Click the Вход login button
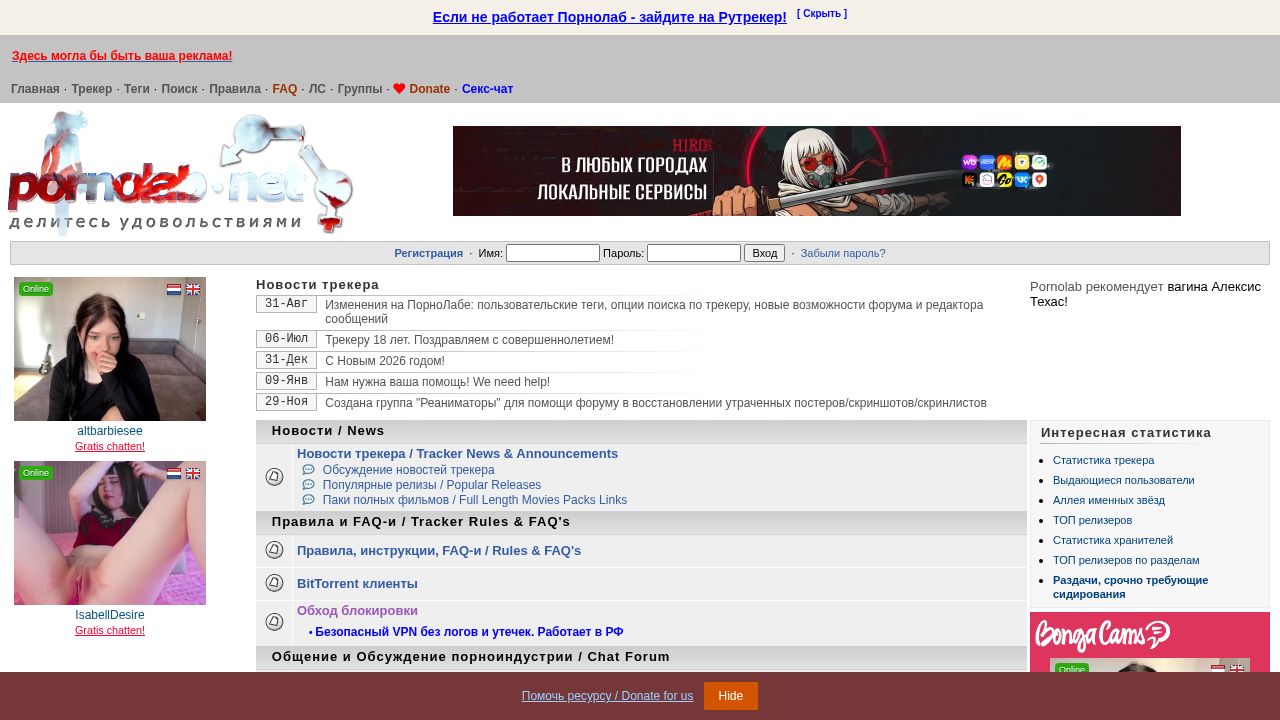The width and height of the screenshot is (1280, 720). (x=764, y=253)
